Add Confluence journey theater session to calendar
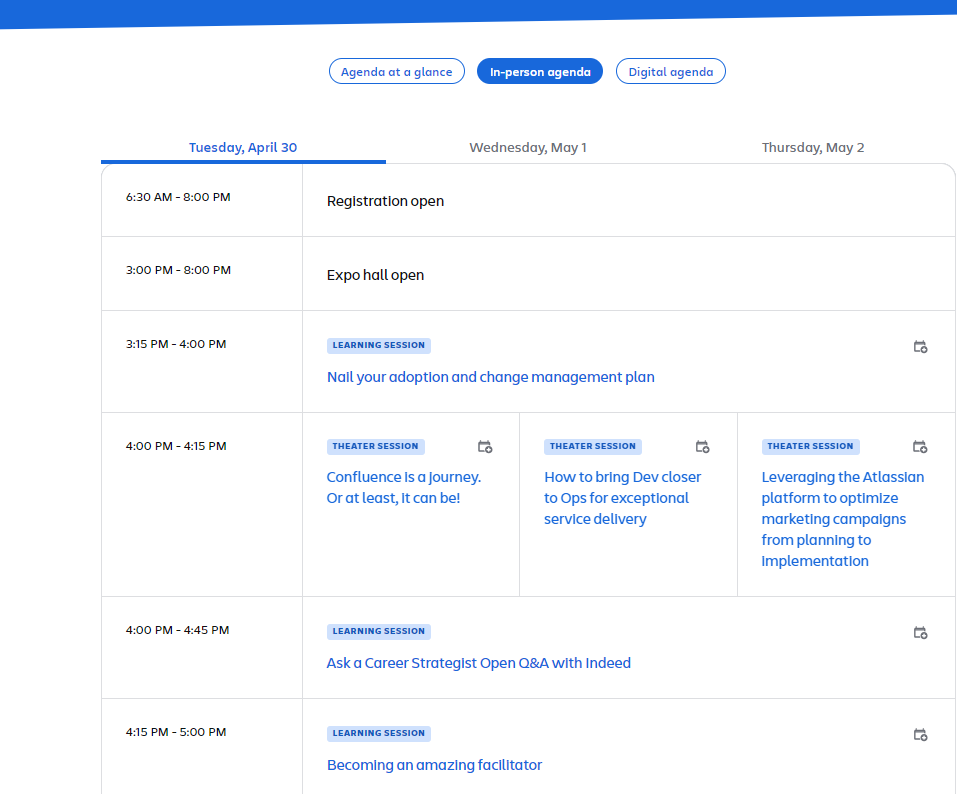The height and width of the screenshot is (794, 957). [485, 447]
